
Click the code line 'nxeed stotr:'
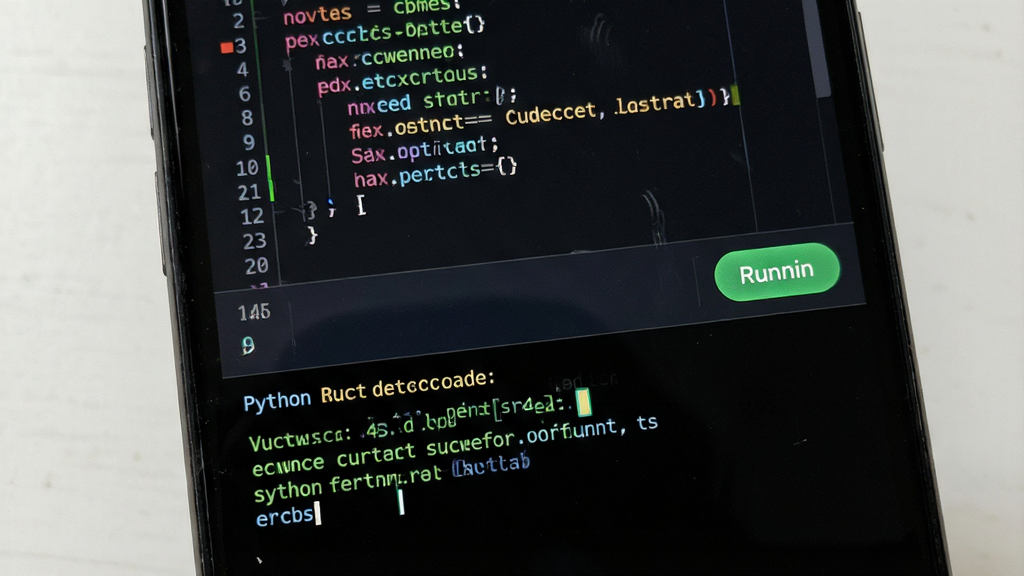click(432, 101)
